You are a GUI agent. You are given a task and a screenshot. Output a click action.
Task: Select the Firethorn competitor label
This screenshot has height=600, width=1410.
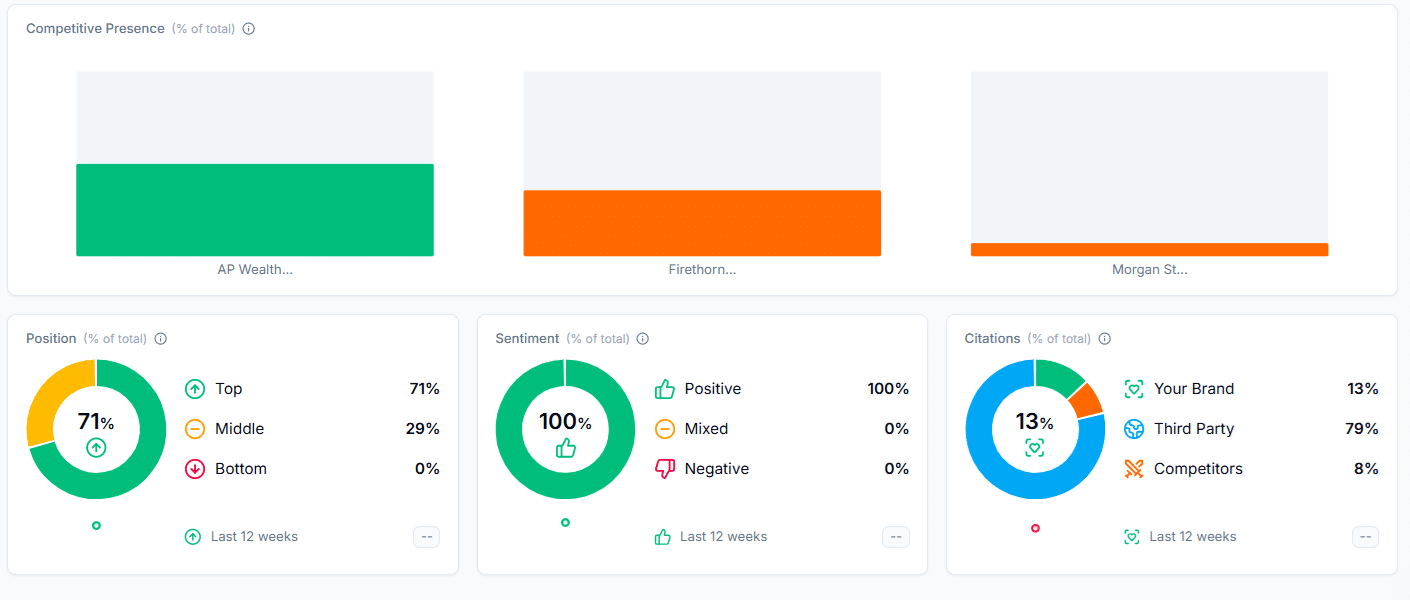click(702, 268)
